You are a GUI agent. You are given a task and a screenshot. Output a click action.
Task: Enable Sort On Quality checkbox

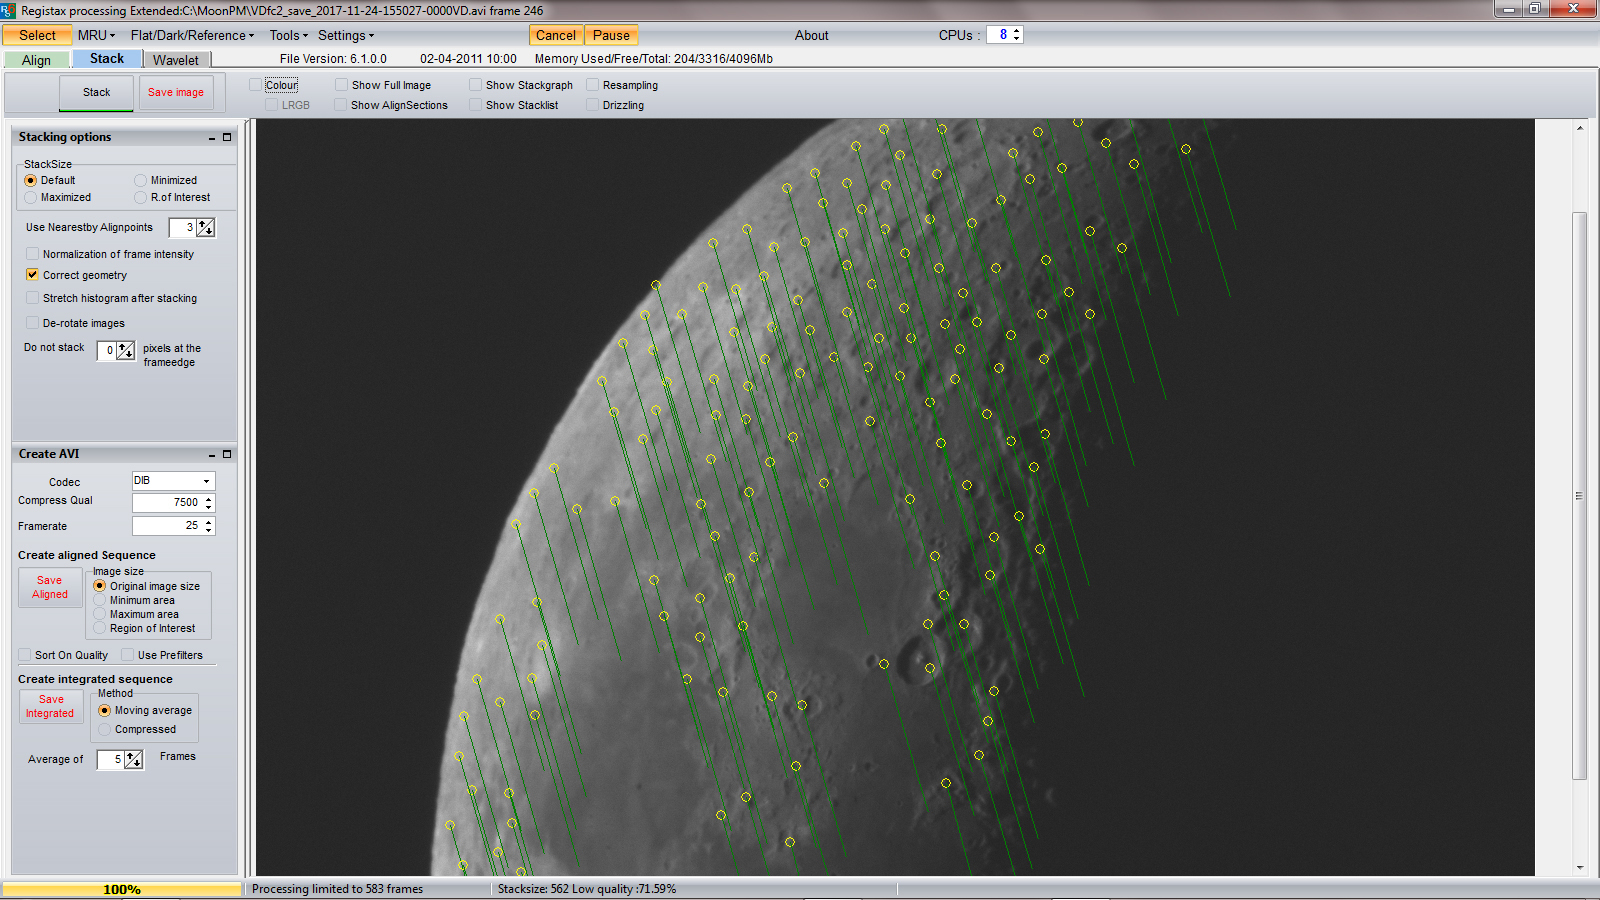pyautogui.click(x=24, y=655)
